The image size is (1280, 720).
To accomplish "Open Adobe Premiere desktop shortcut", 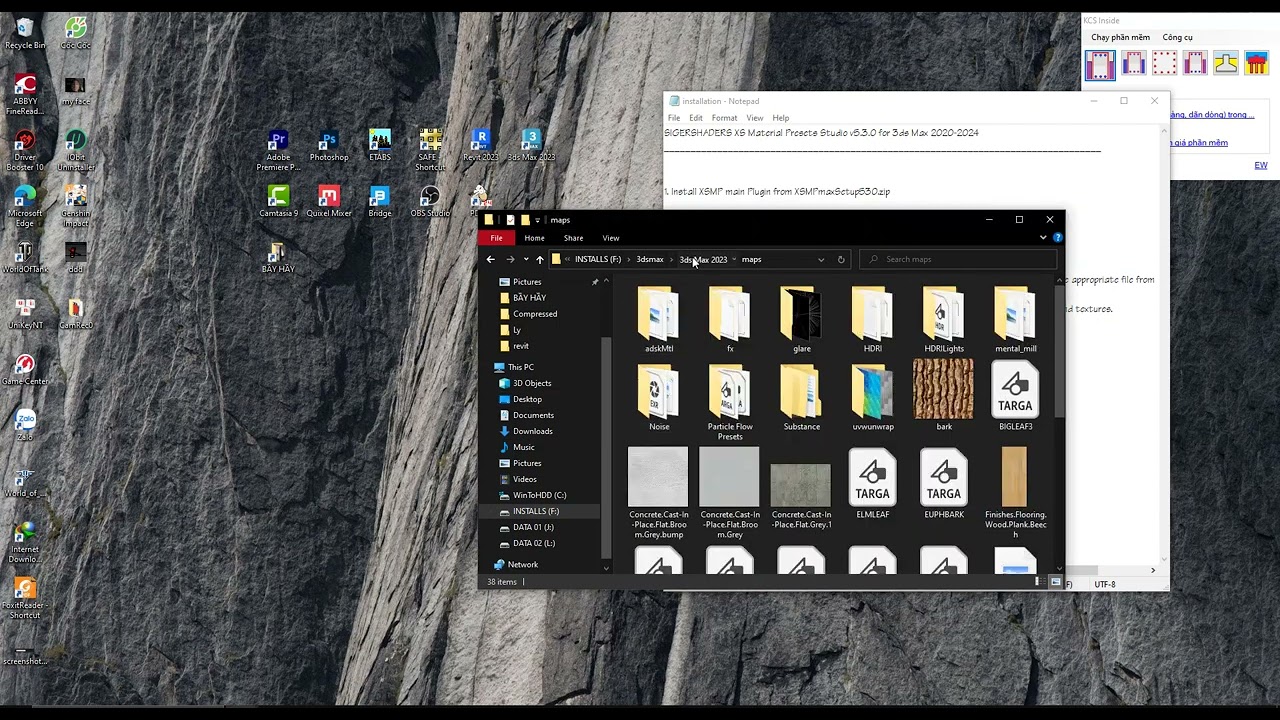I will [x=278, y=150].
